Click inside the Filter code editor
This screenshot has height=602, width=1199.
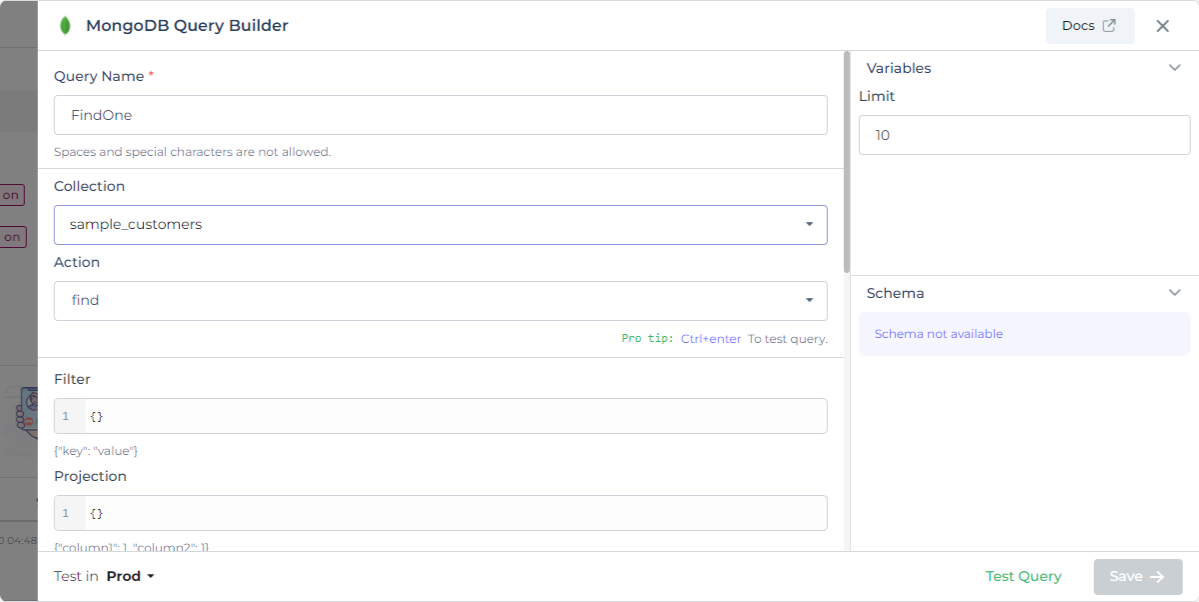[x=455, y=416]
